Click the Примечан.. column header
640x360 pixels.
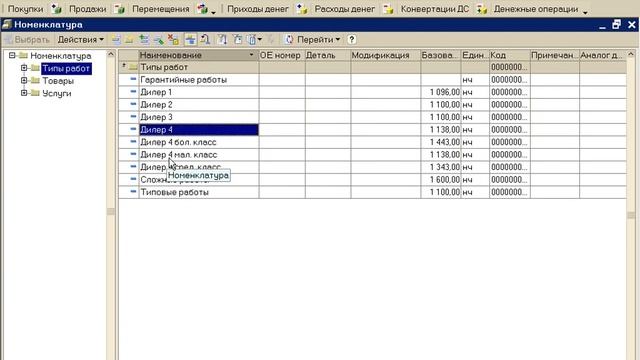pyautogui.click(x=554, y=55)
